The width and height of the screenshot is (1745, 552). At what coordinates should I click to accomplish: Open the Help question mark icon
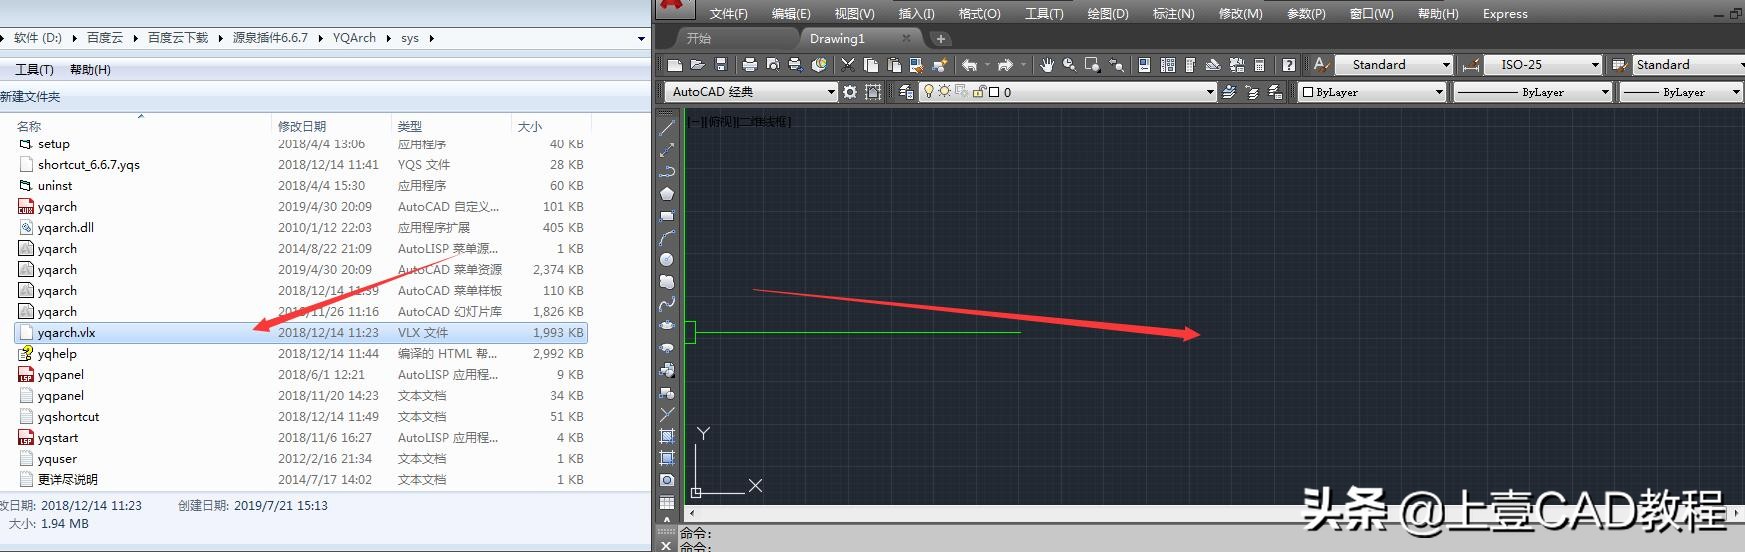point(1289,65)
